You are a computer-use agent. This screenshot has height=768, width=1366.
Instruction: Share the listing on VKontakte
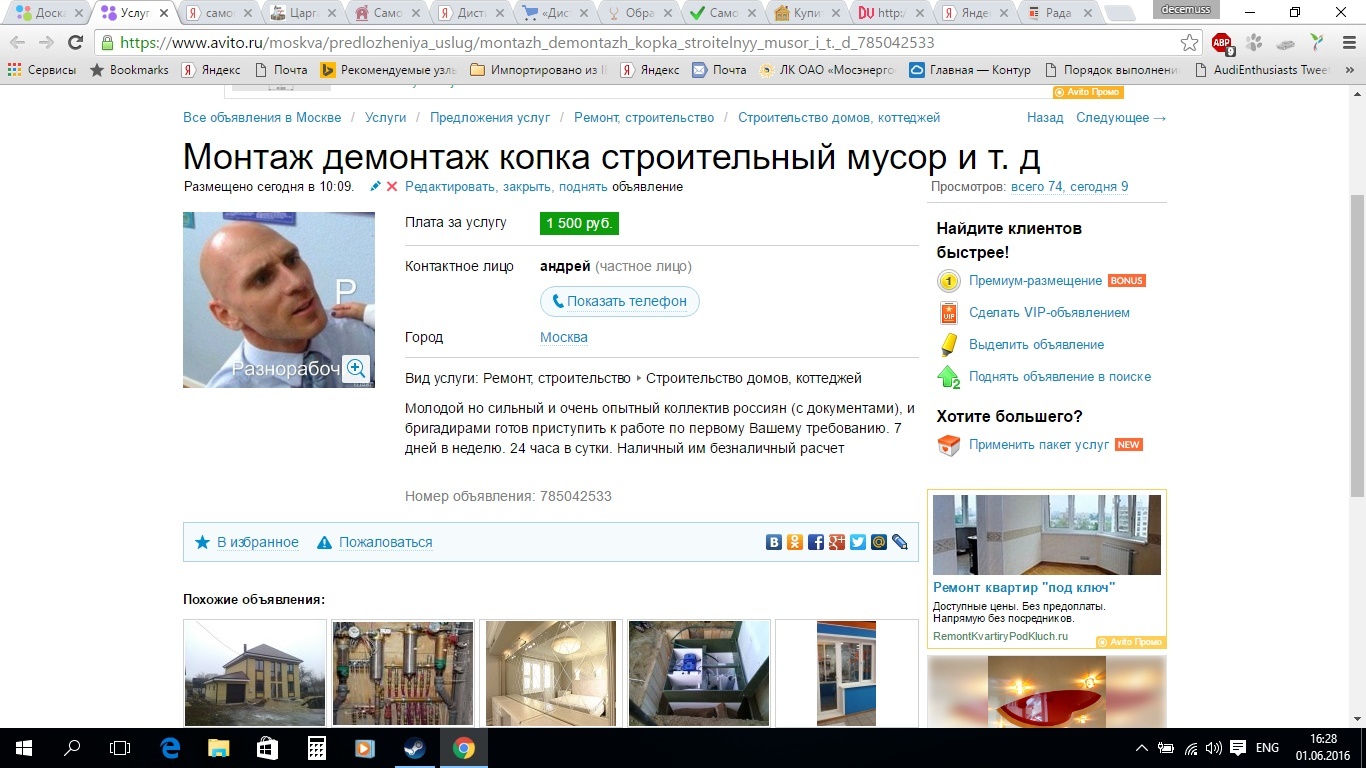coord(774,542)
